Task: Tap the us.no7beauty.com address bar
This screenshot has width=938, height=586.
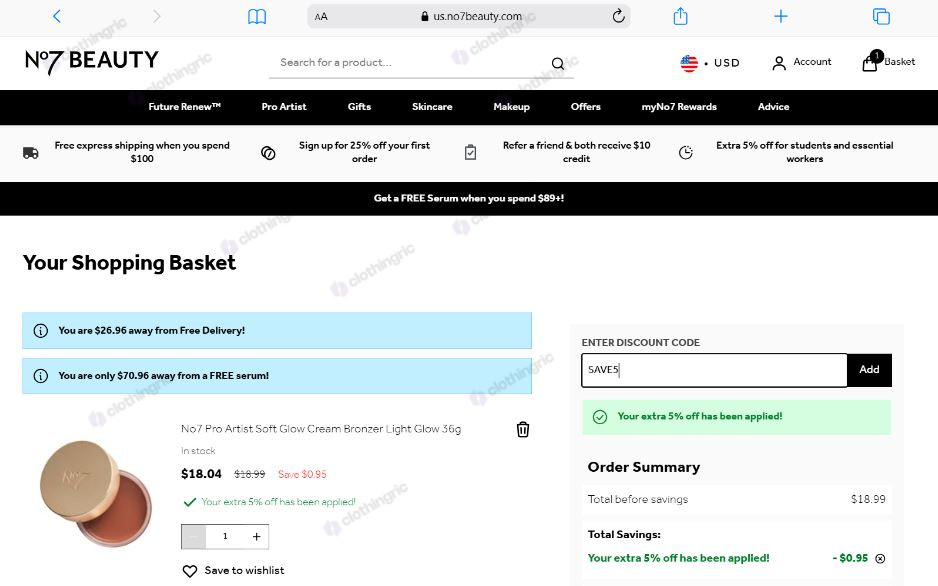Action: click(x=468, y=16)
